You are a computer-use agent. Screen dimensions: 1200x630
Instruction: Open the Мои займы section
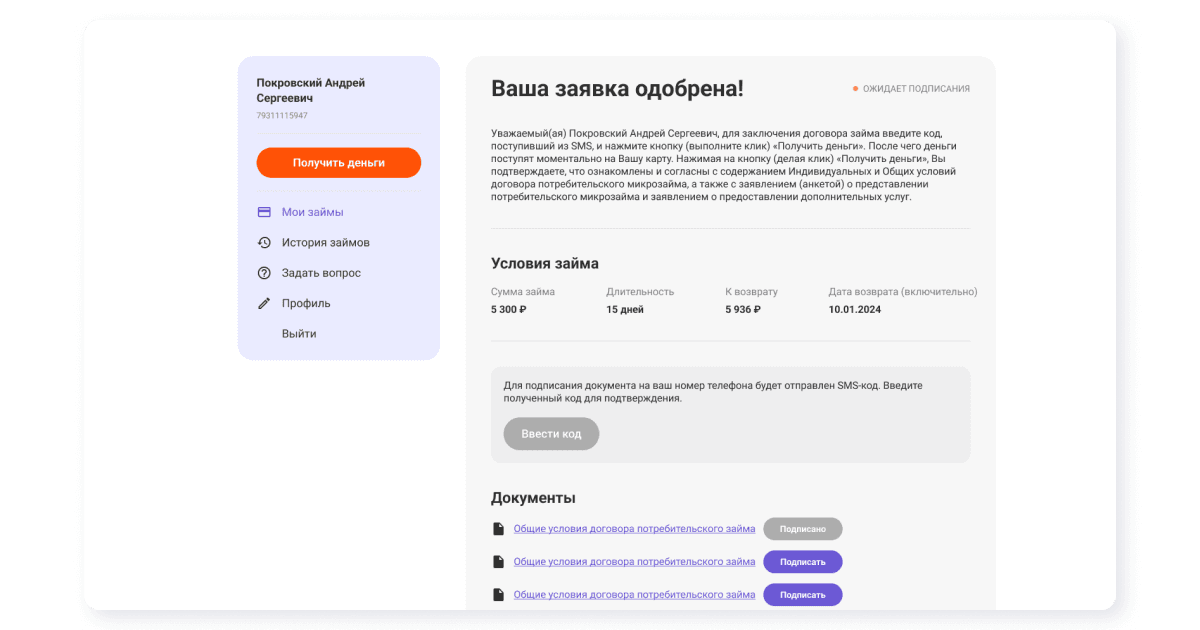[312, 212]
